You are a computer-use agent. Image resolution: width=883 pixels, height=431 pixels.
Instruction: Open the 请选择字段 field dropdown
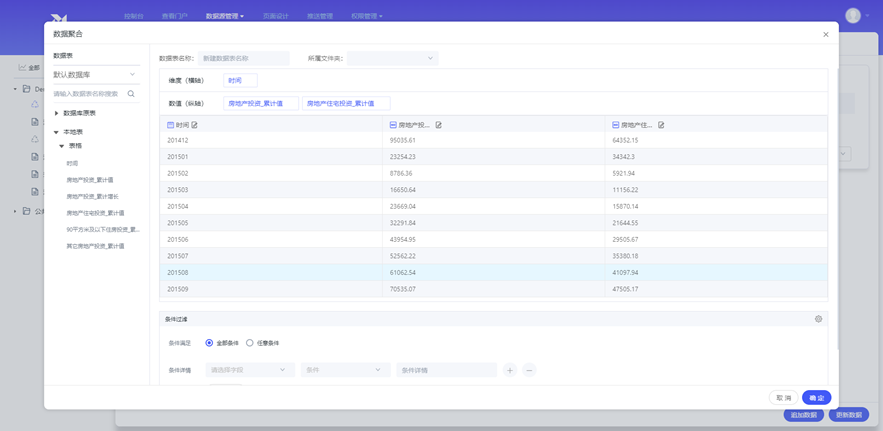tap(249, 370)
